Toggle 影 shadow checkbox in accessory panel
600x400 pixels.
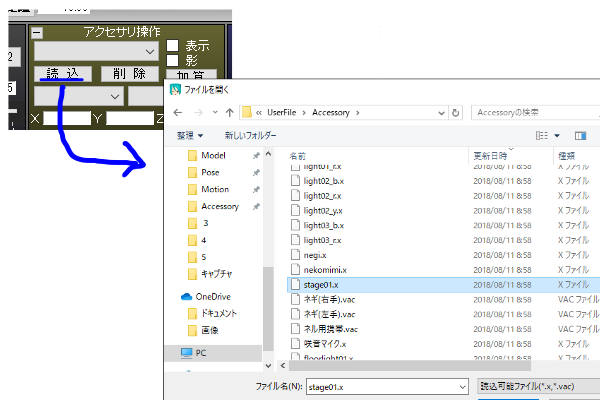pyautogui.click(x=173, y=60)
